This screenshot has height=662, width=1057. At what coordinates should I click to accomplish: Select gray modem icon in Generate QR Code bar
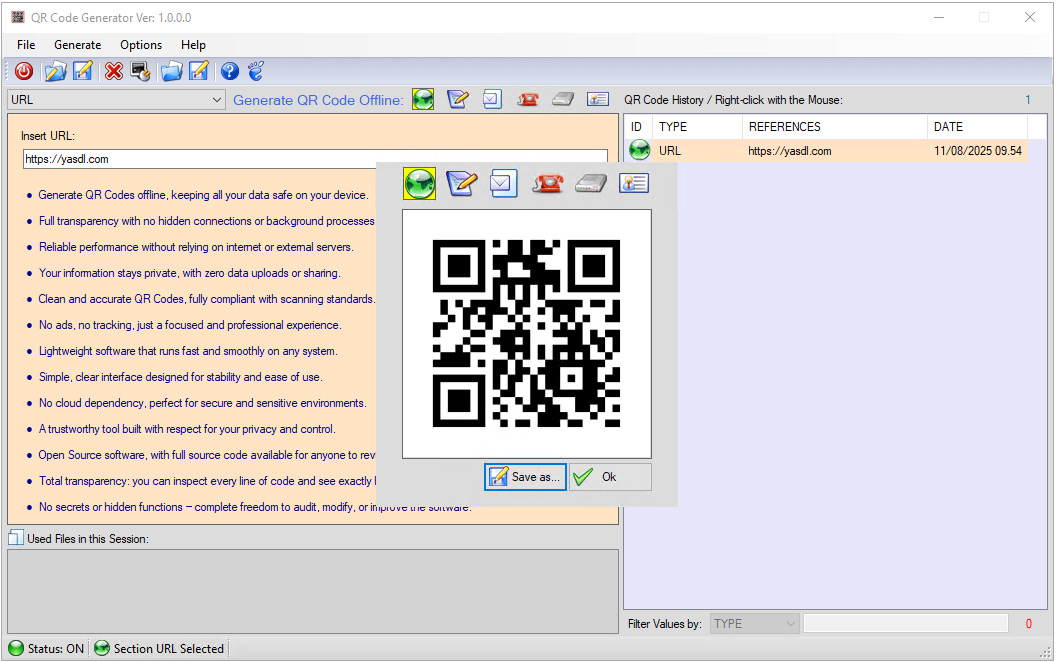click(563, 100)
